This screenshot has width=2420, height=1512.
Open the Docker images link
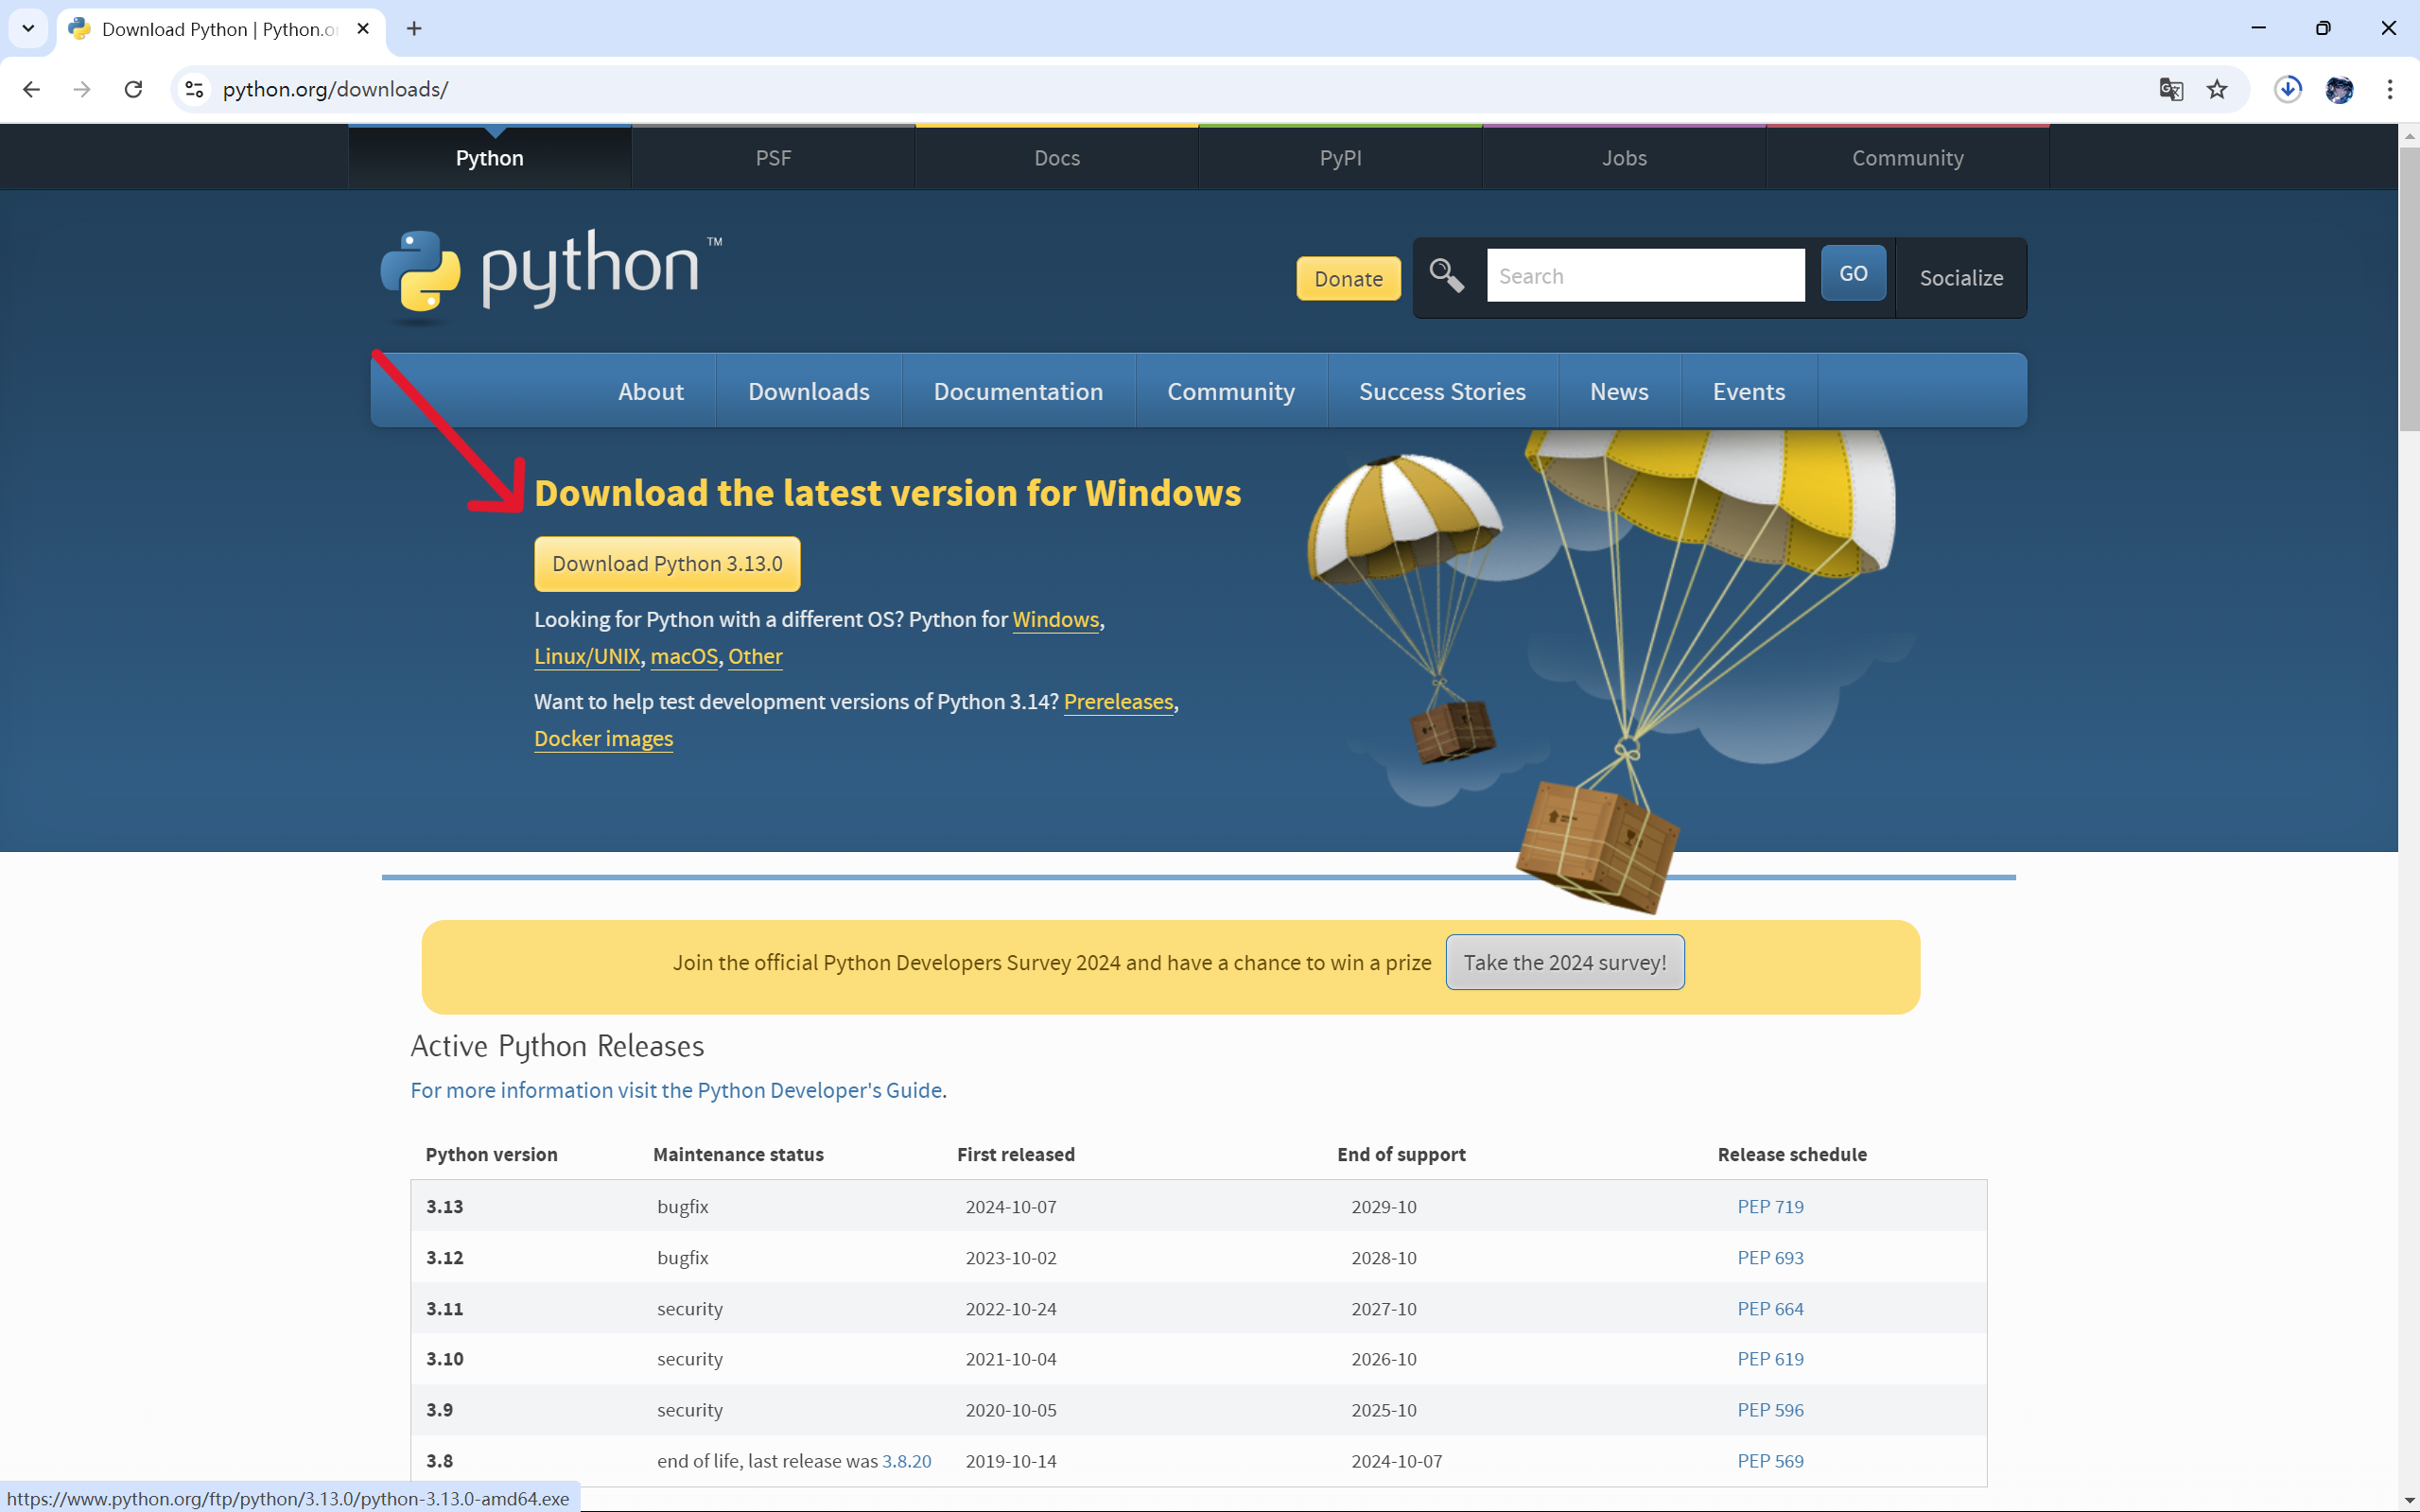603,738
